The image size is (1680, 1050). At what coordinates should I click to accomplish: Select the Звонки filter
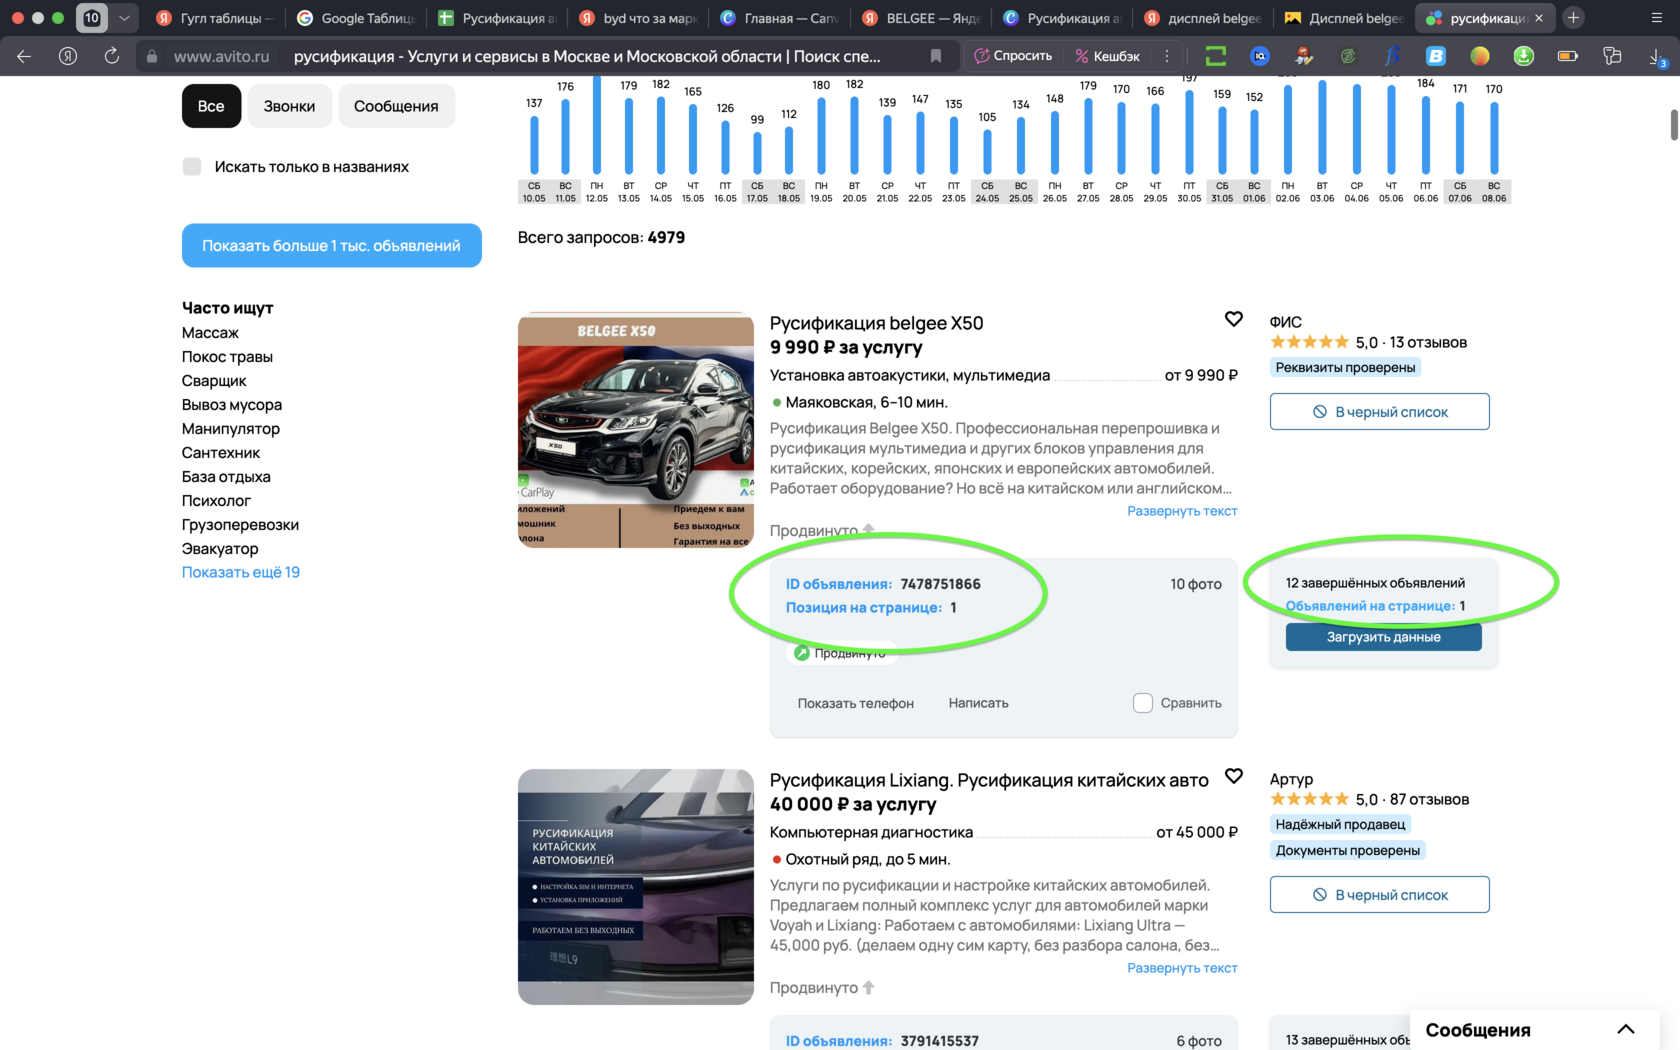289,106
